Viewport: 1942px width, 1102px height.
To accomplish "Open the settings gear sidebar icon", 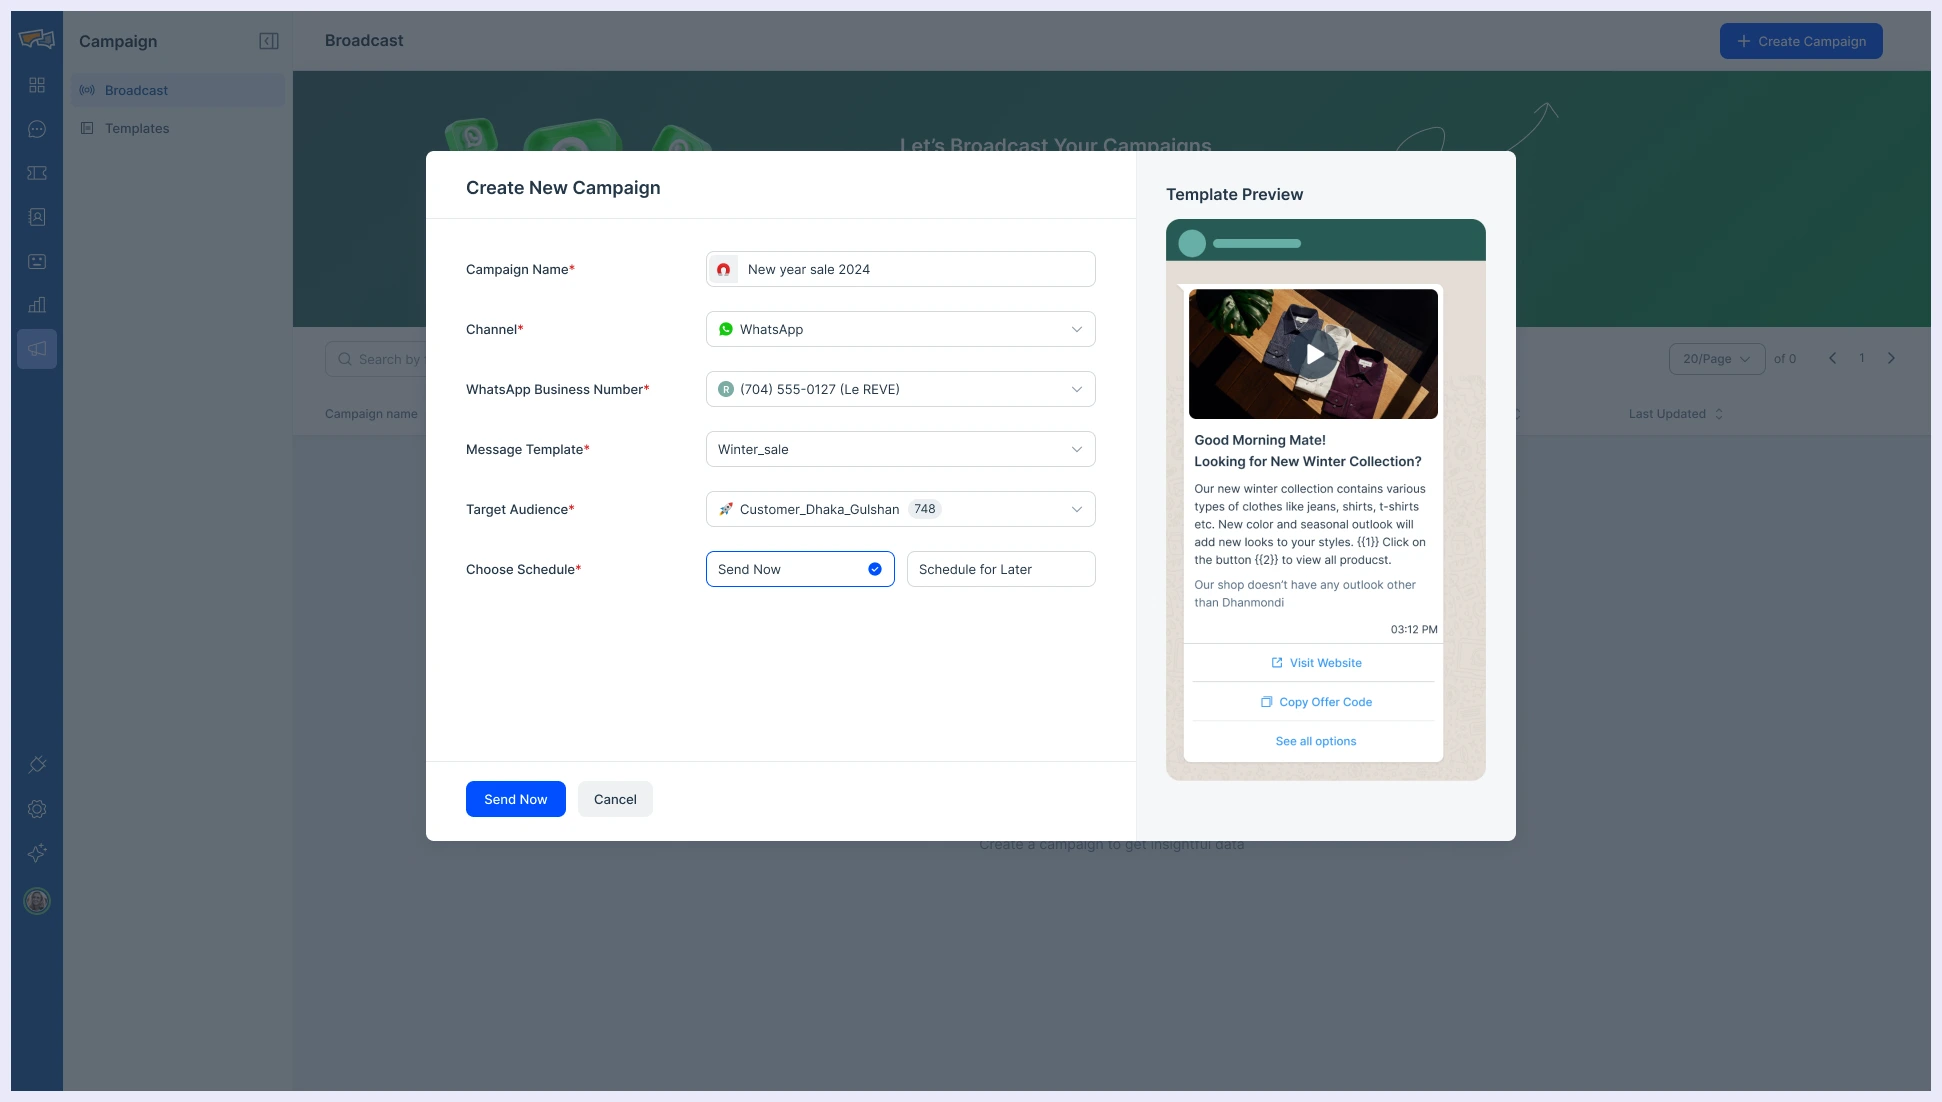I will pyautogui.click(x=37, y=809).
